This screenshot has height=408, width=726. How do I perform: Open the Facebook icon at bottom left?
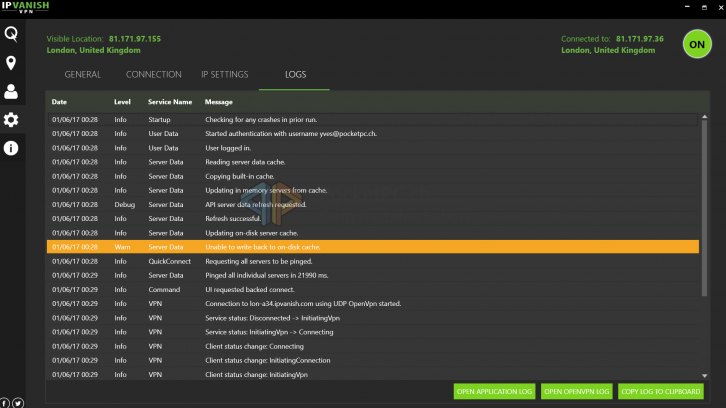5,402
